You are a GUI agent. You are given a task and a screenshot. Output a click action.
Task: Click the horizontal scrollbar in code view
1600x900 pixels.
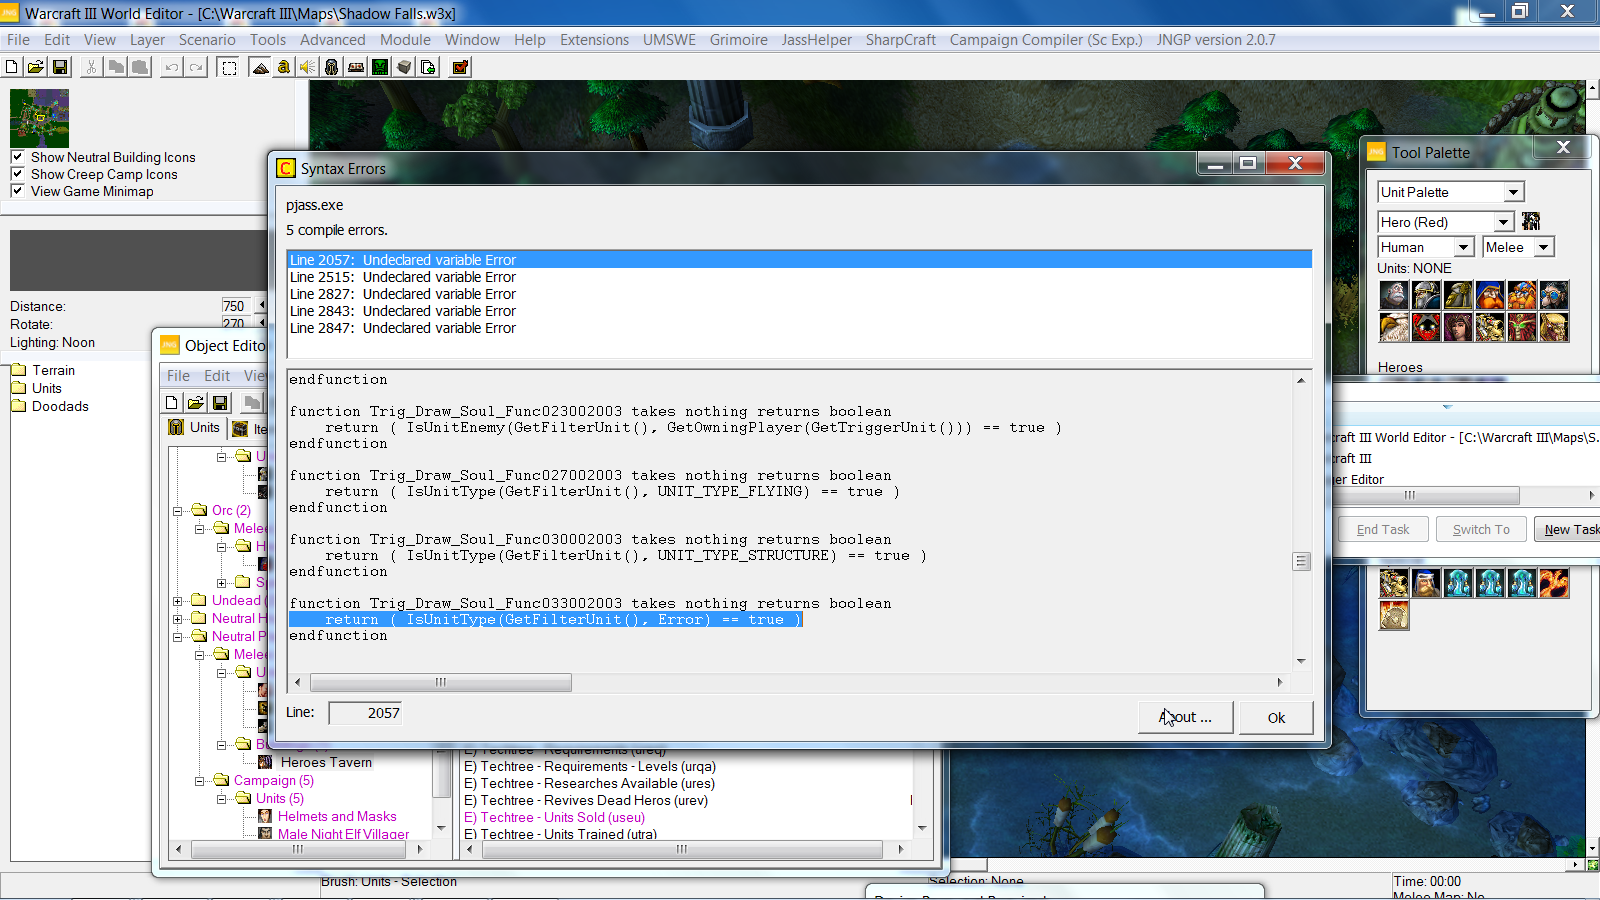[x=441, y=682]
